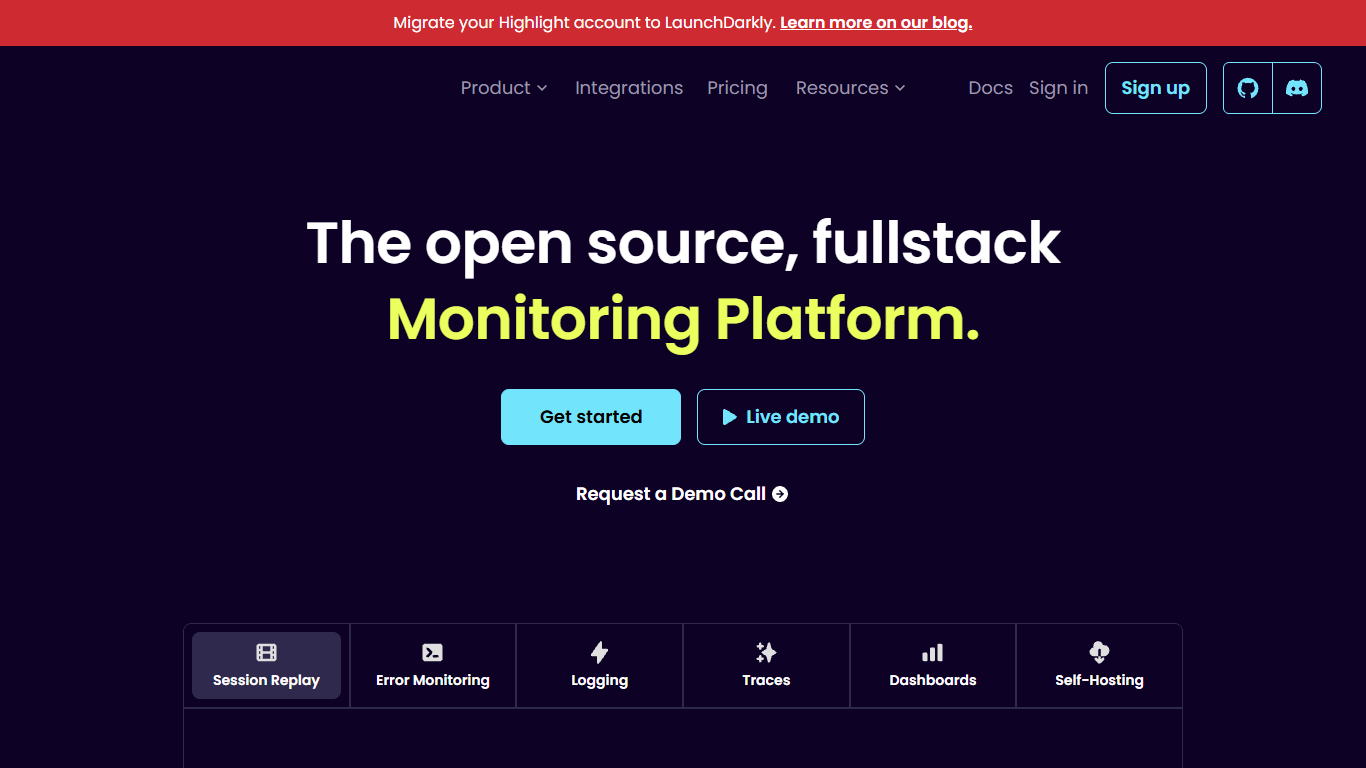Click 'The open source, fullstack' heading

683,243
